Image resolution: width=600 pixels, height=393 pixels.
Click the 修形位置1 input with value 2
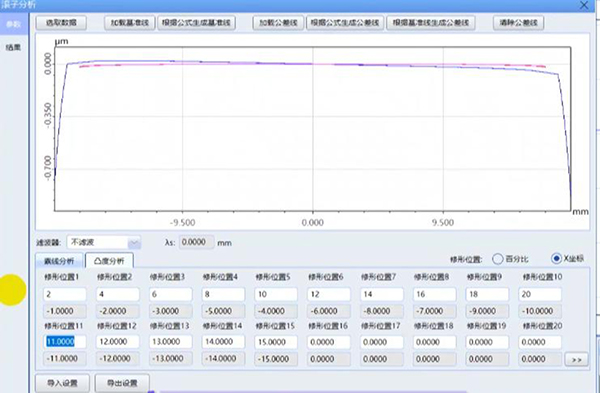65,294
